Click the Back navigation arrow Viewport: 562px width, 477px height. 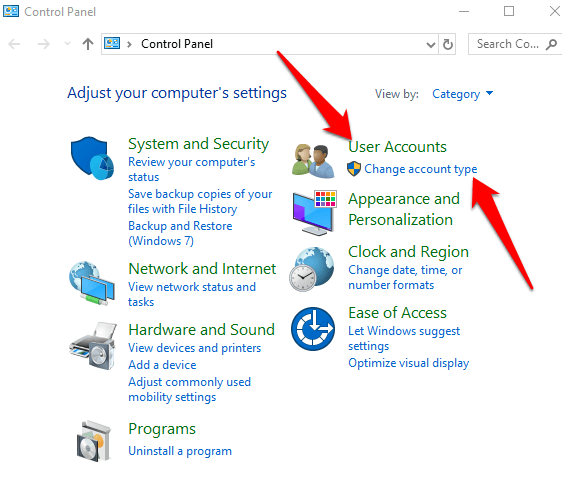point(14,44)
